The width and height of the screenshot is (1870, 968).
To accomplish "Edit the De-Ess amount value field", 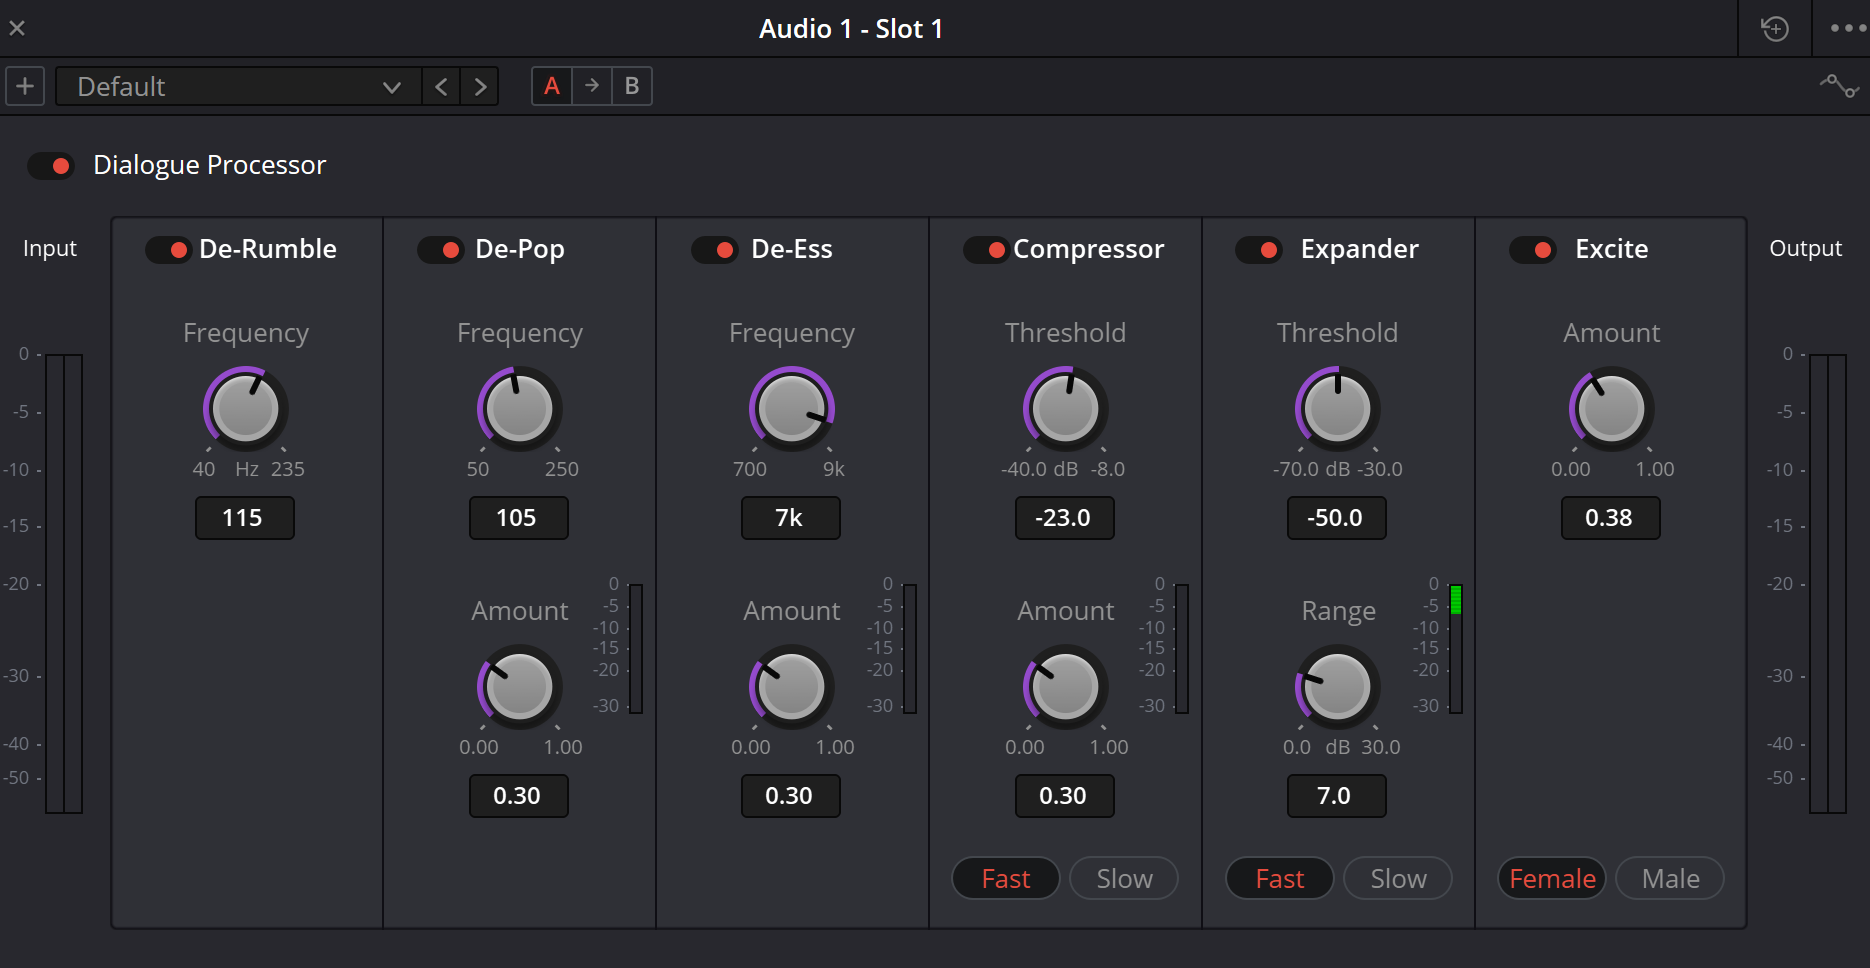I will coord(791,796).
